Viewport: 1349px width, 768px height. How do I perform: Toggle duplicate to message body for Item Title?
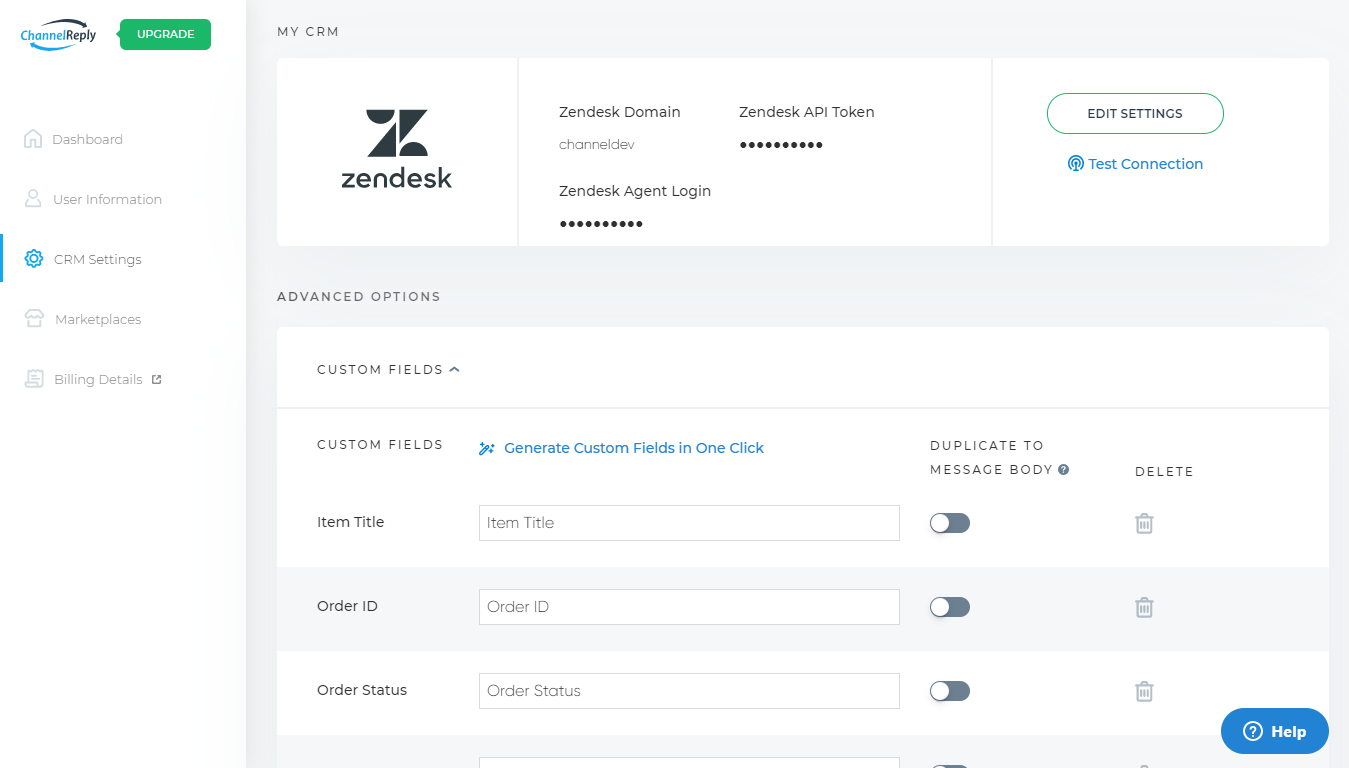tap(950, 523)
